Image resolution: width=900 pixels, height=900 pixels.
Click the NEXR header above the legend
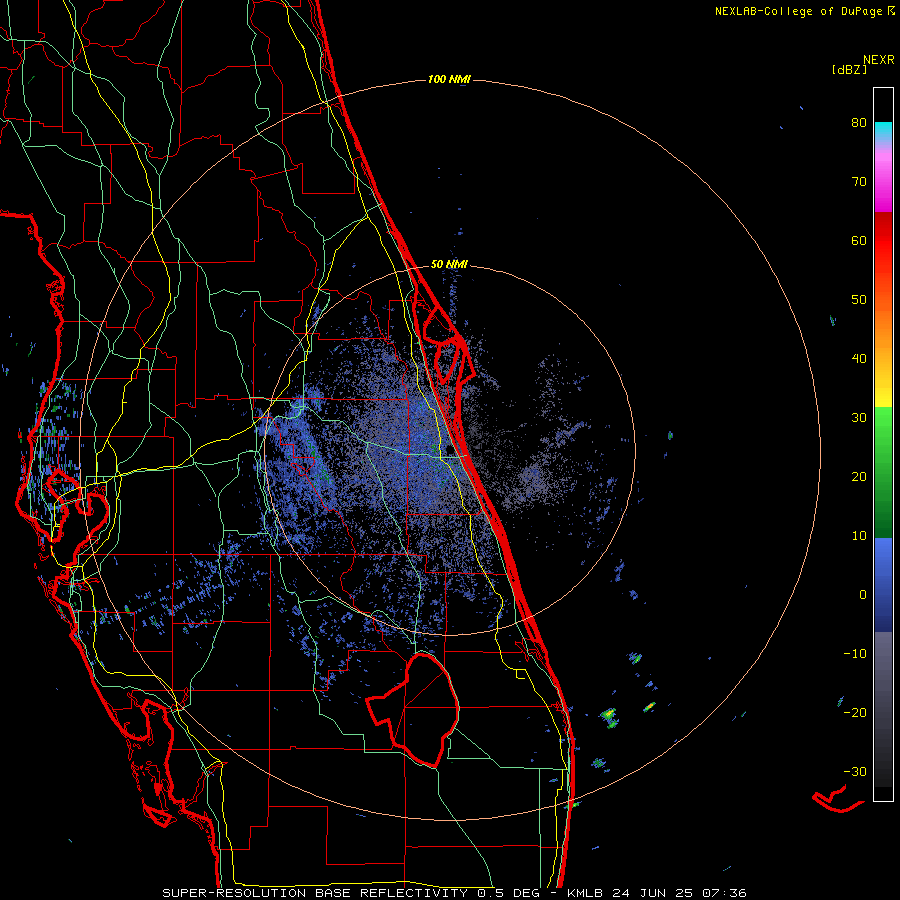[x=879, y=60]
